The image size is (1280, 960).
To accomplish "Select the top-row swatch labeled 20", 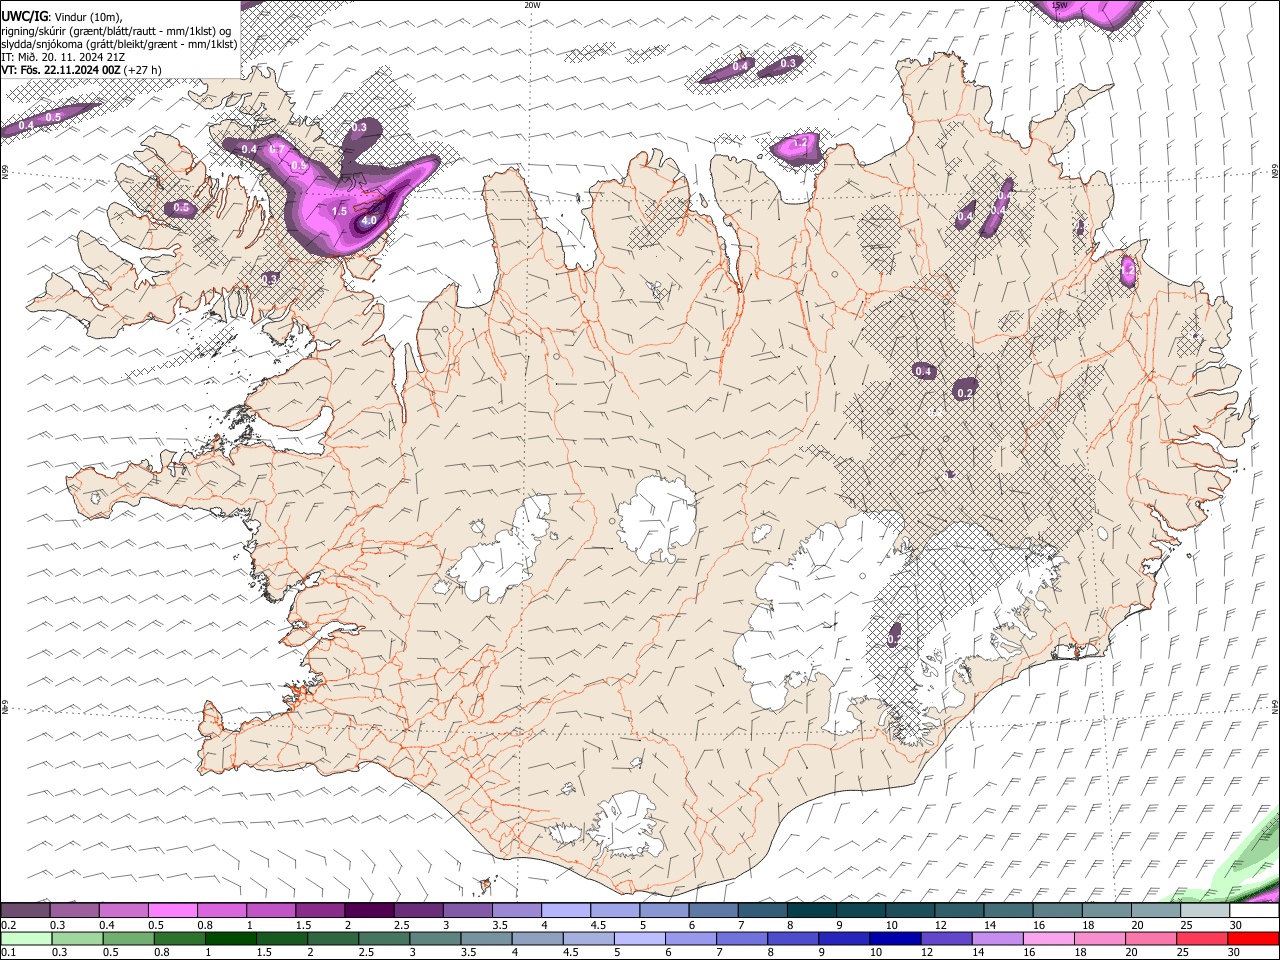I will (x=1154, y=910).
